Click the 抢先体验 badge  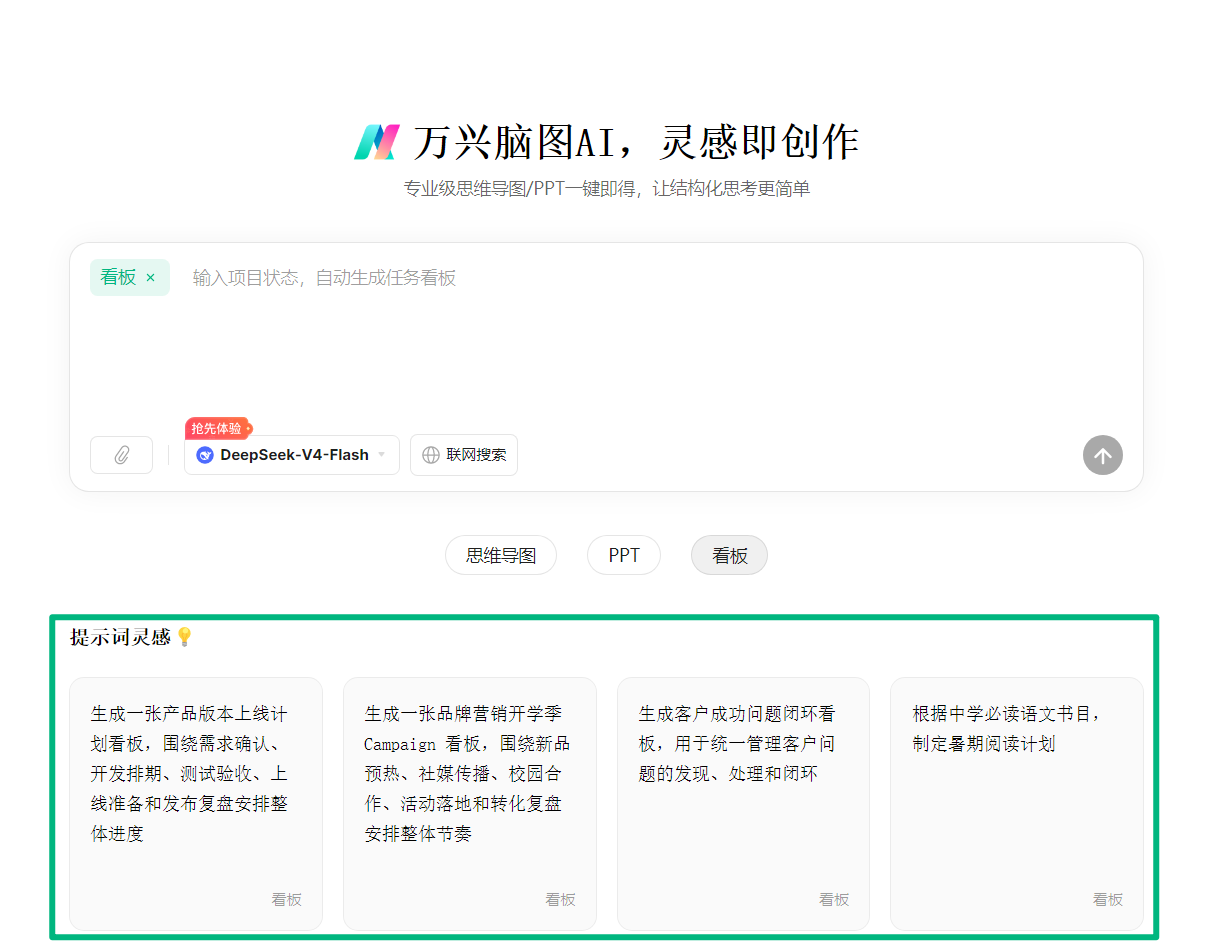(x=218, y=428)
